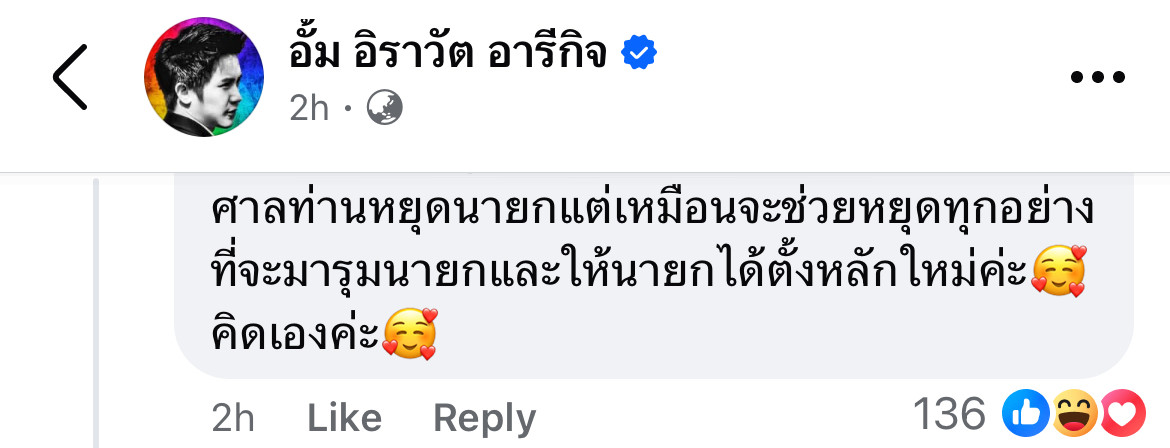This screenshot has height=448, width=1170.
Task: Click the globe public-audience icon
Action: coord(385,109)
